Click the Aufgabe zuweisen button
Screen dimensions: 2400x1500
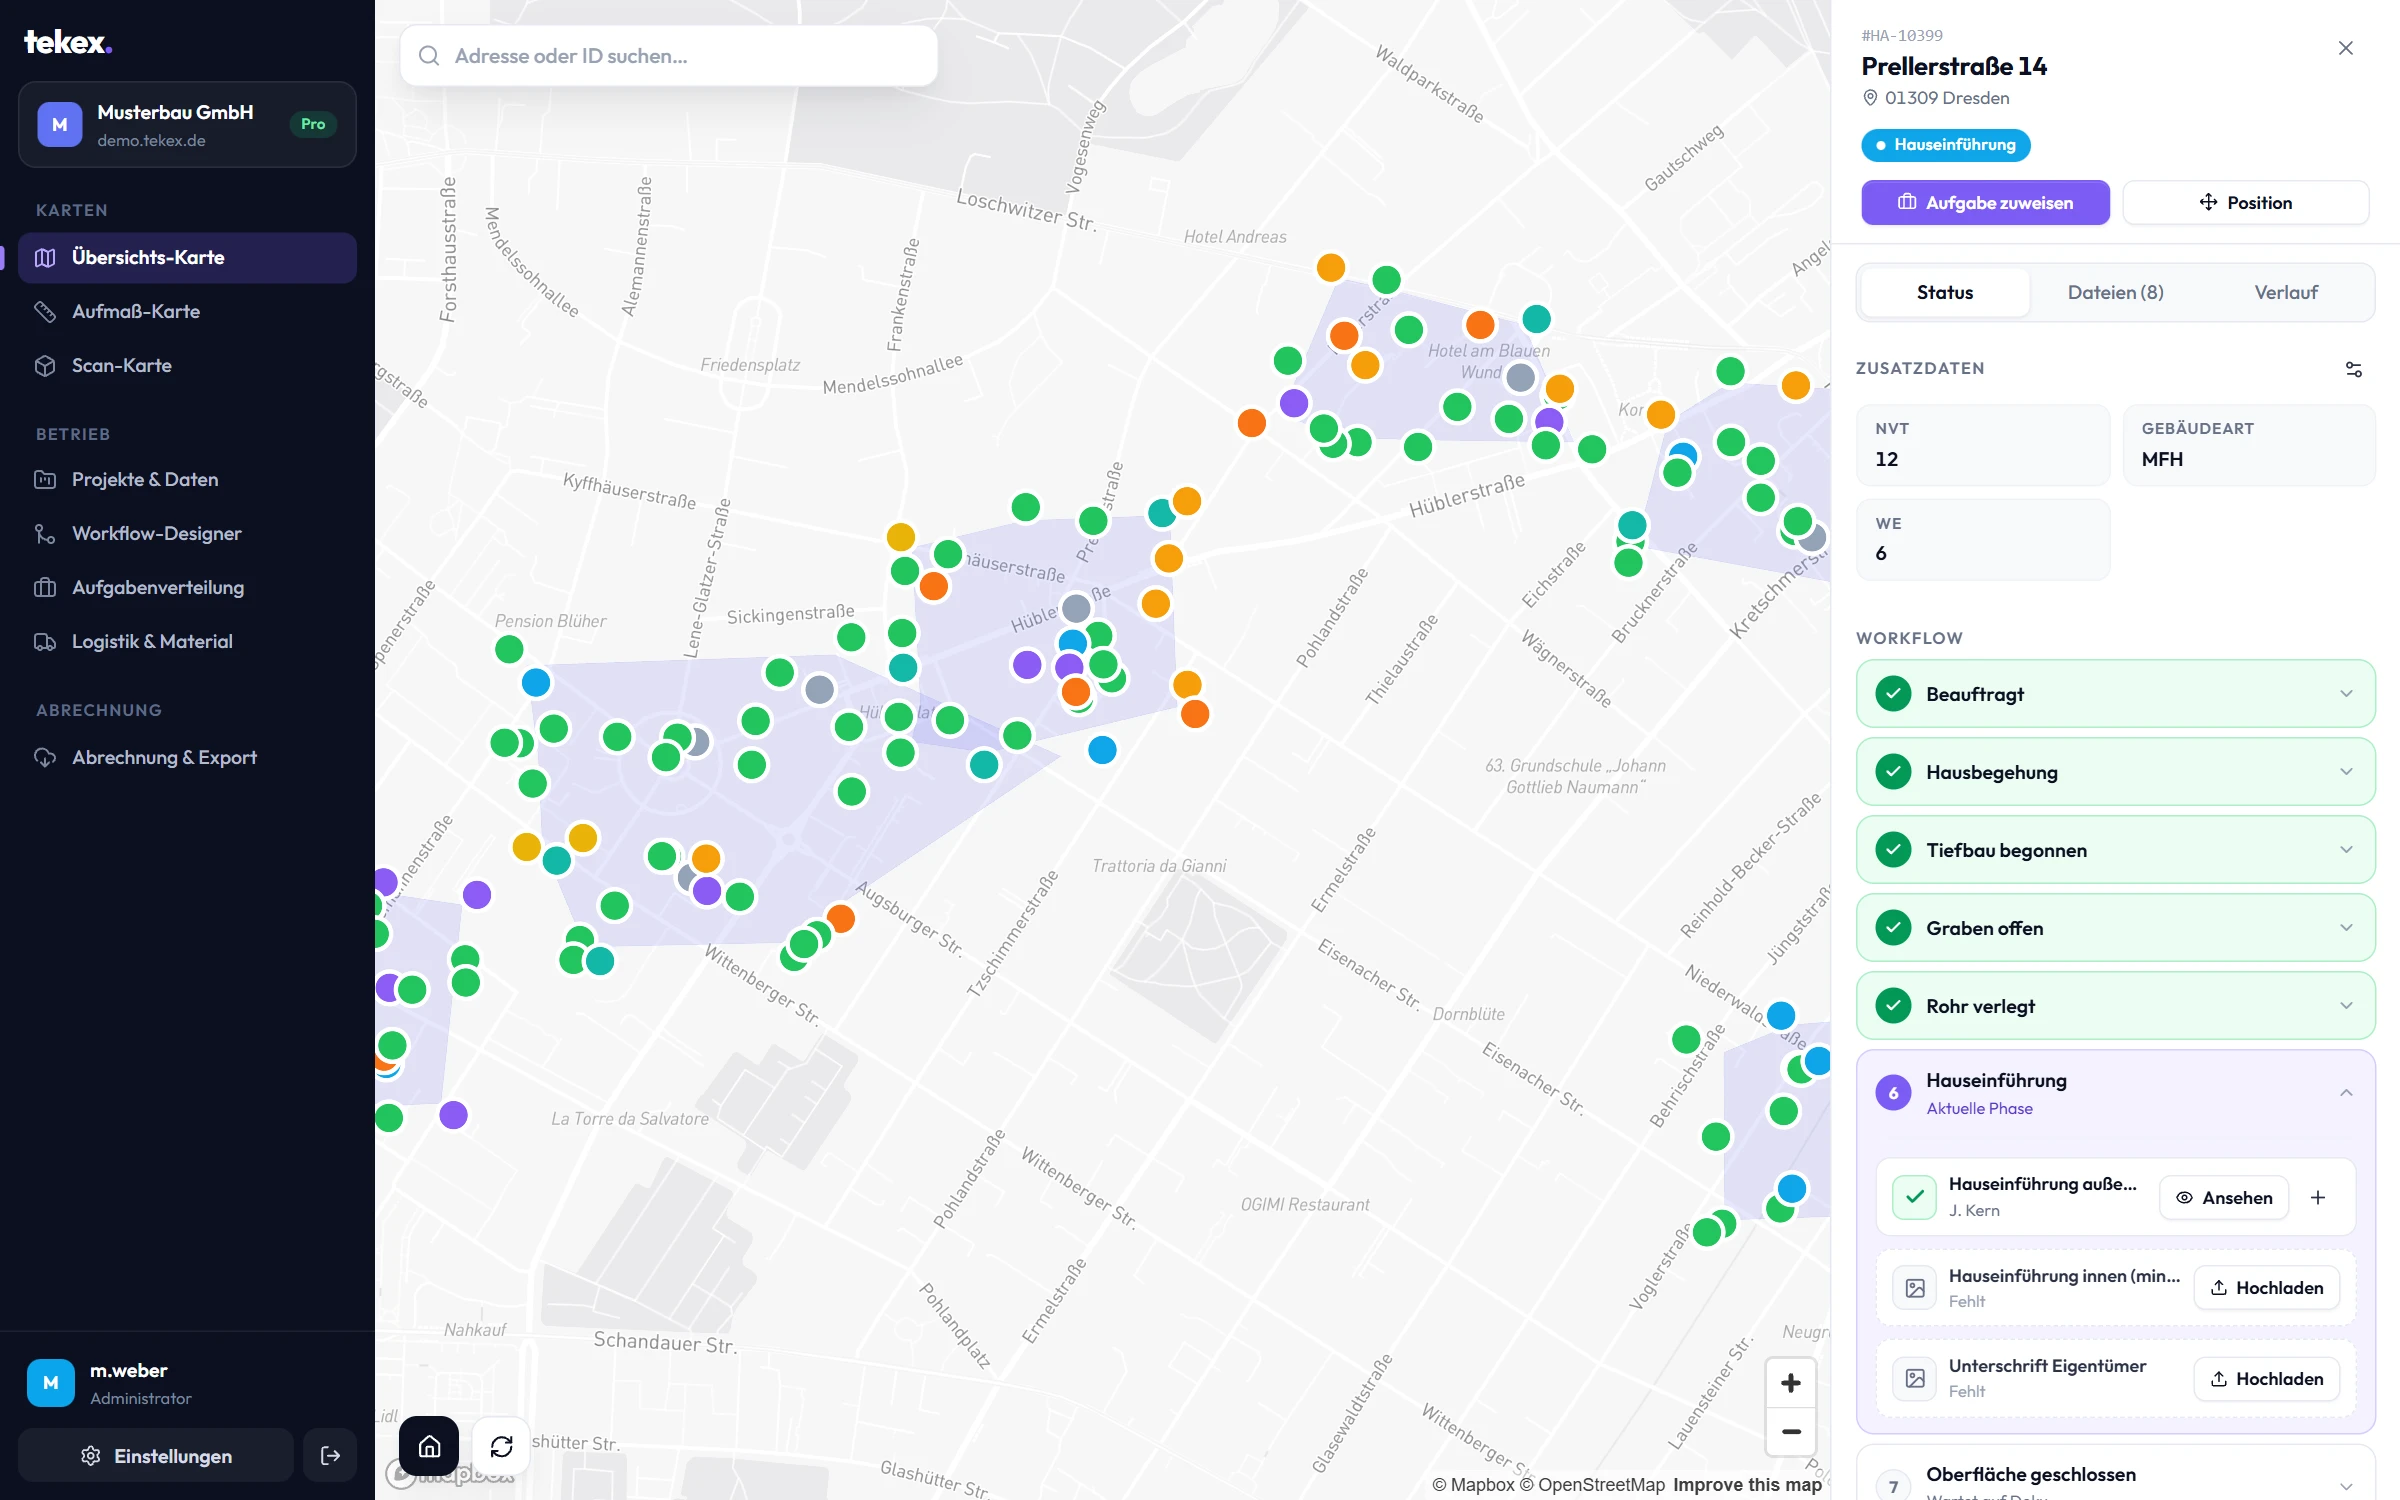[1985, 203]
